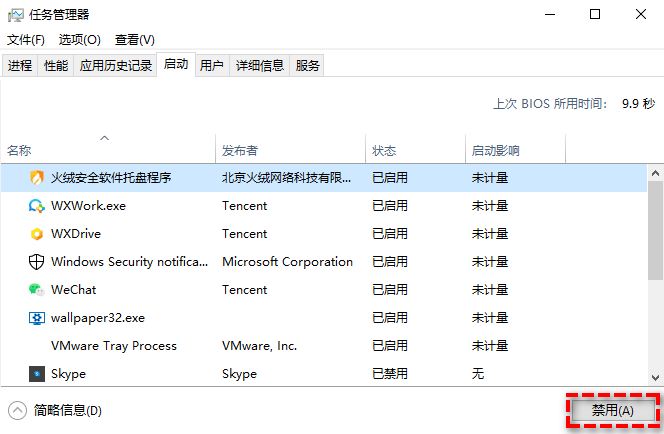Screen dimensions: 664x434
Task: Click the 简略信息(D) label
Action: [68, 410]
